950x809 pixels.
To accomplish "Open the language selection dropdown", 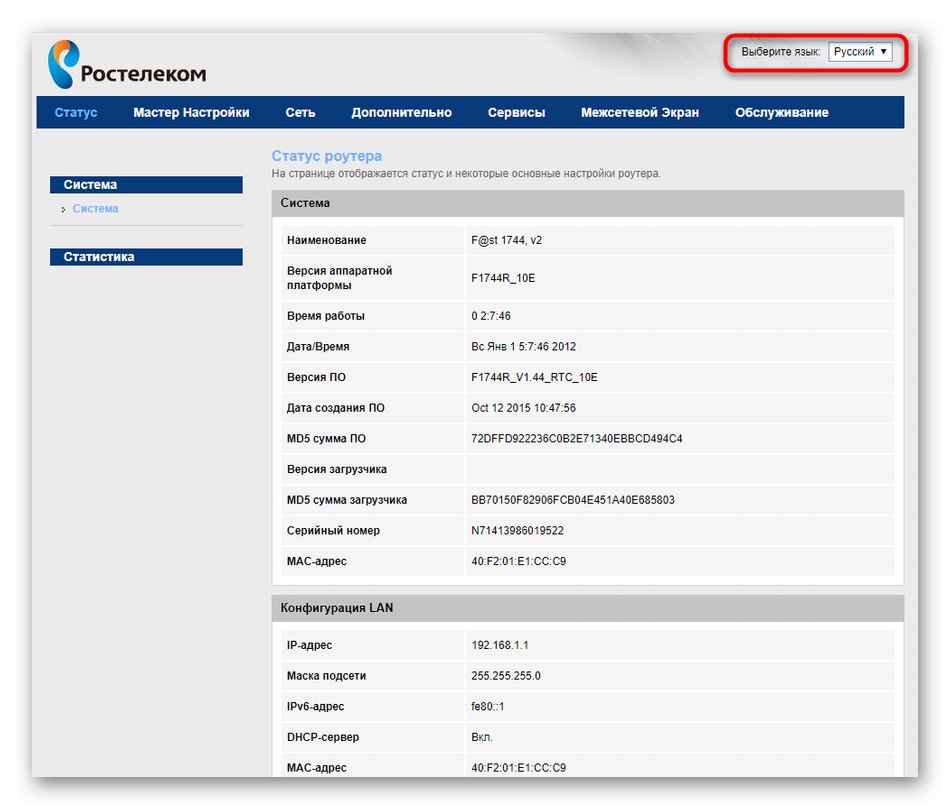I will point(860,52).
